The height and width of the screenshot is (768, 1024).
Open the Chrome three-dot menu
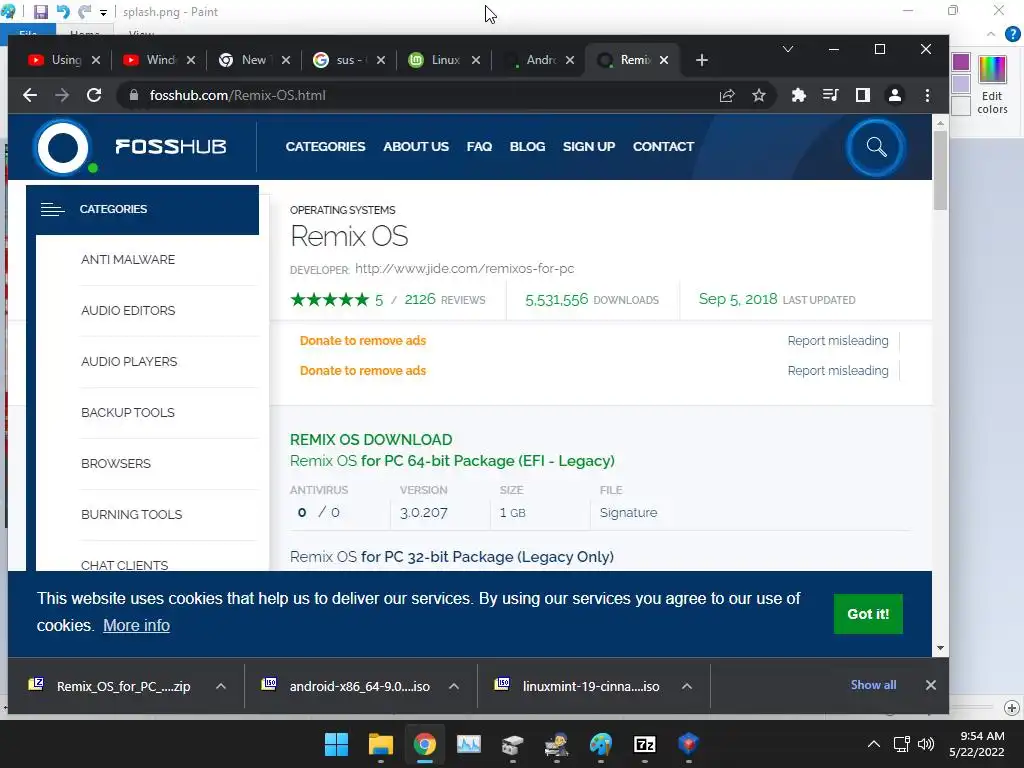coord(927,95)
